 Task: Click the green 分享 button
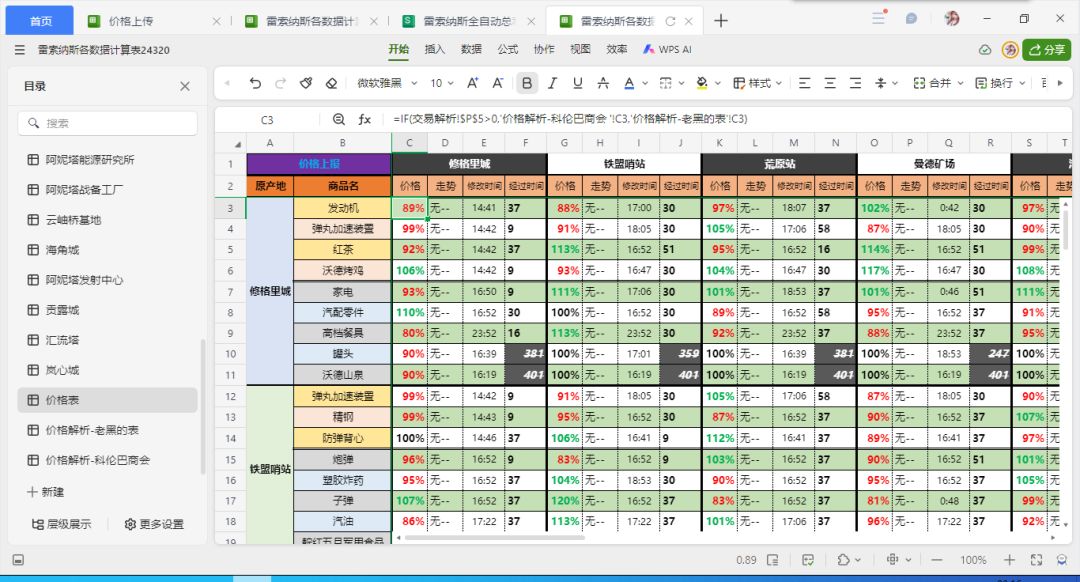(1046, 50)
